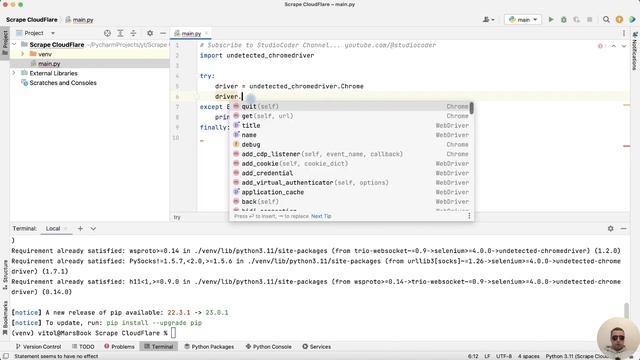This screenshot has width=640, height=360.
Task: Close the main.py editor tab
Action: (207, 33)
